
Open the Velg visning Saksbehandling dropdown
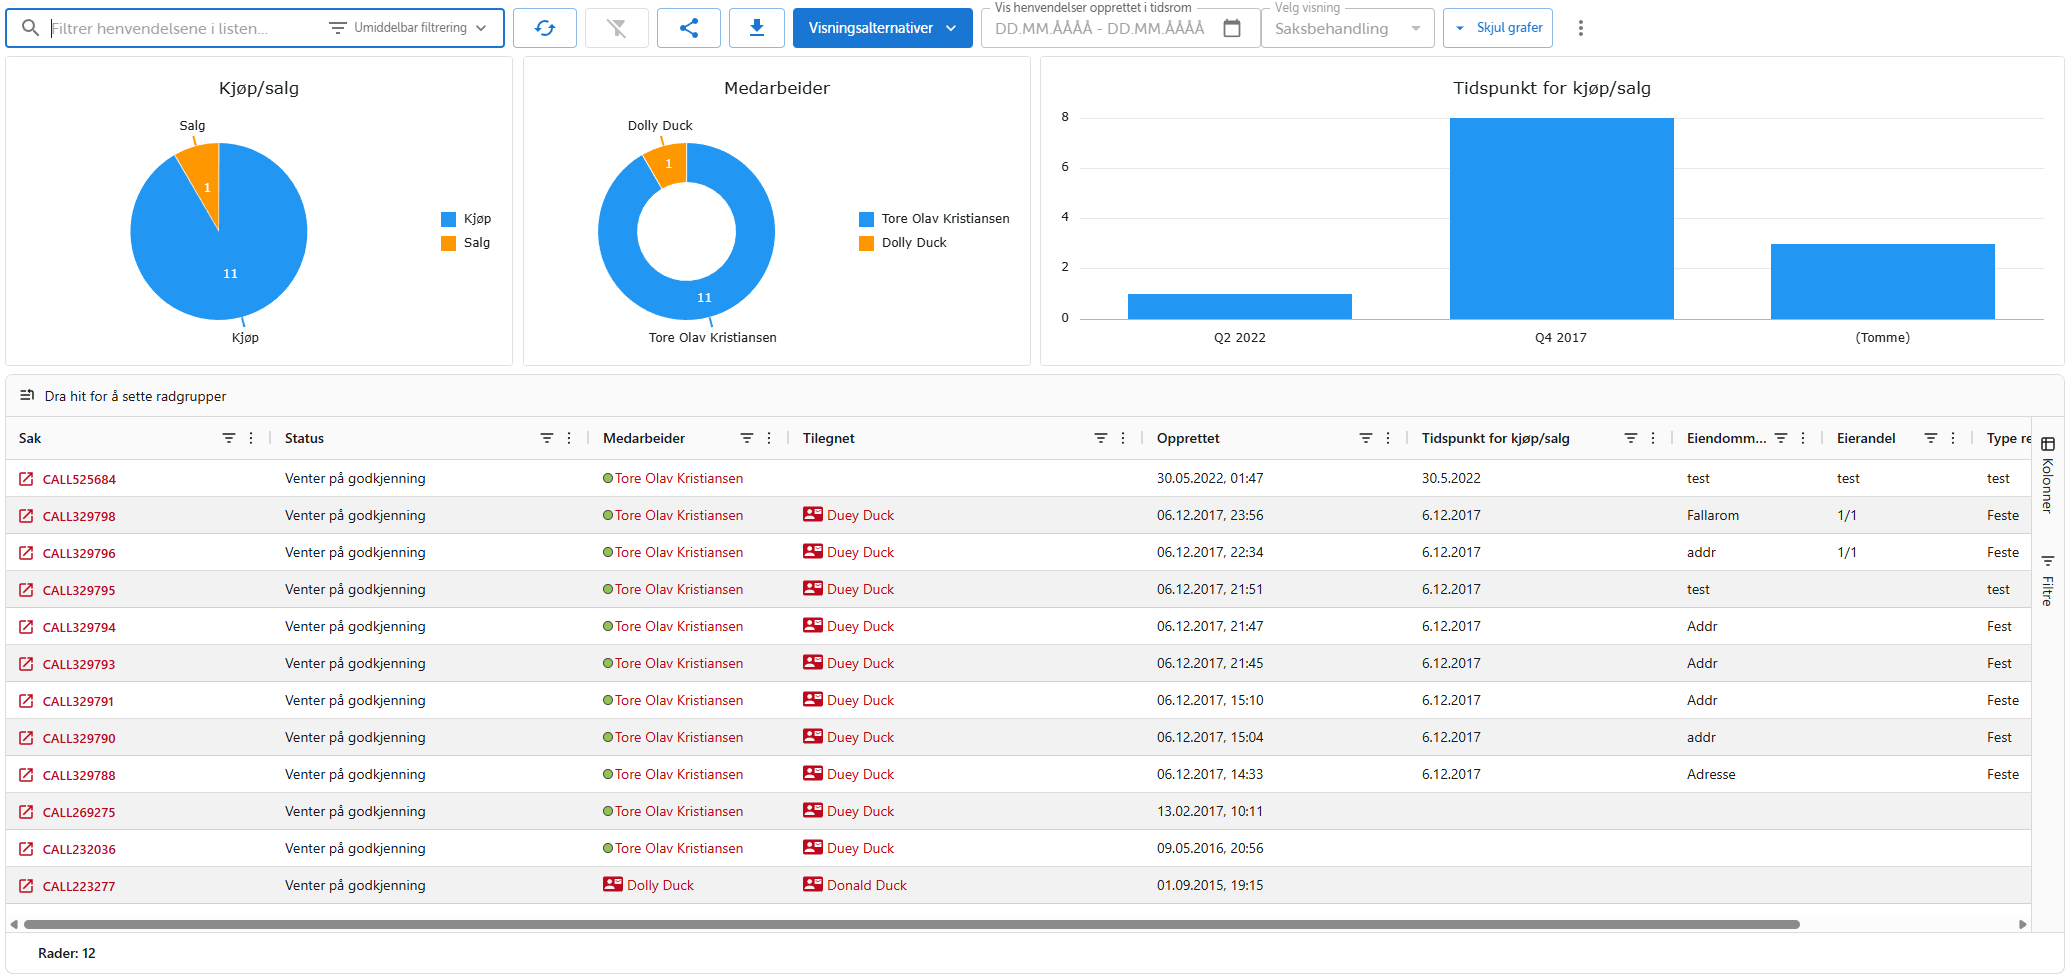1346,29
